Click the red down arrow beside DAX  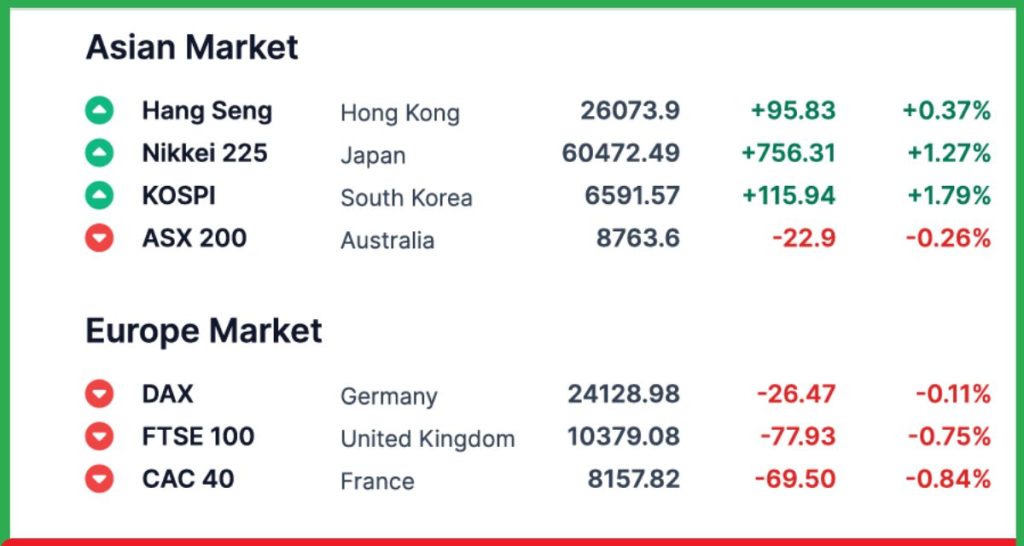[99, 394]
